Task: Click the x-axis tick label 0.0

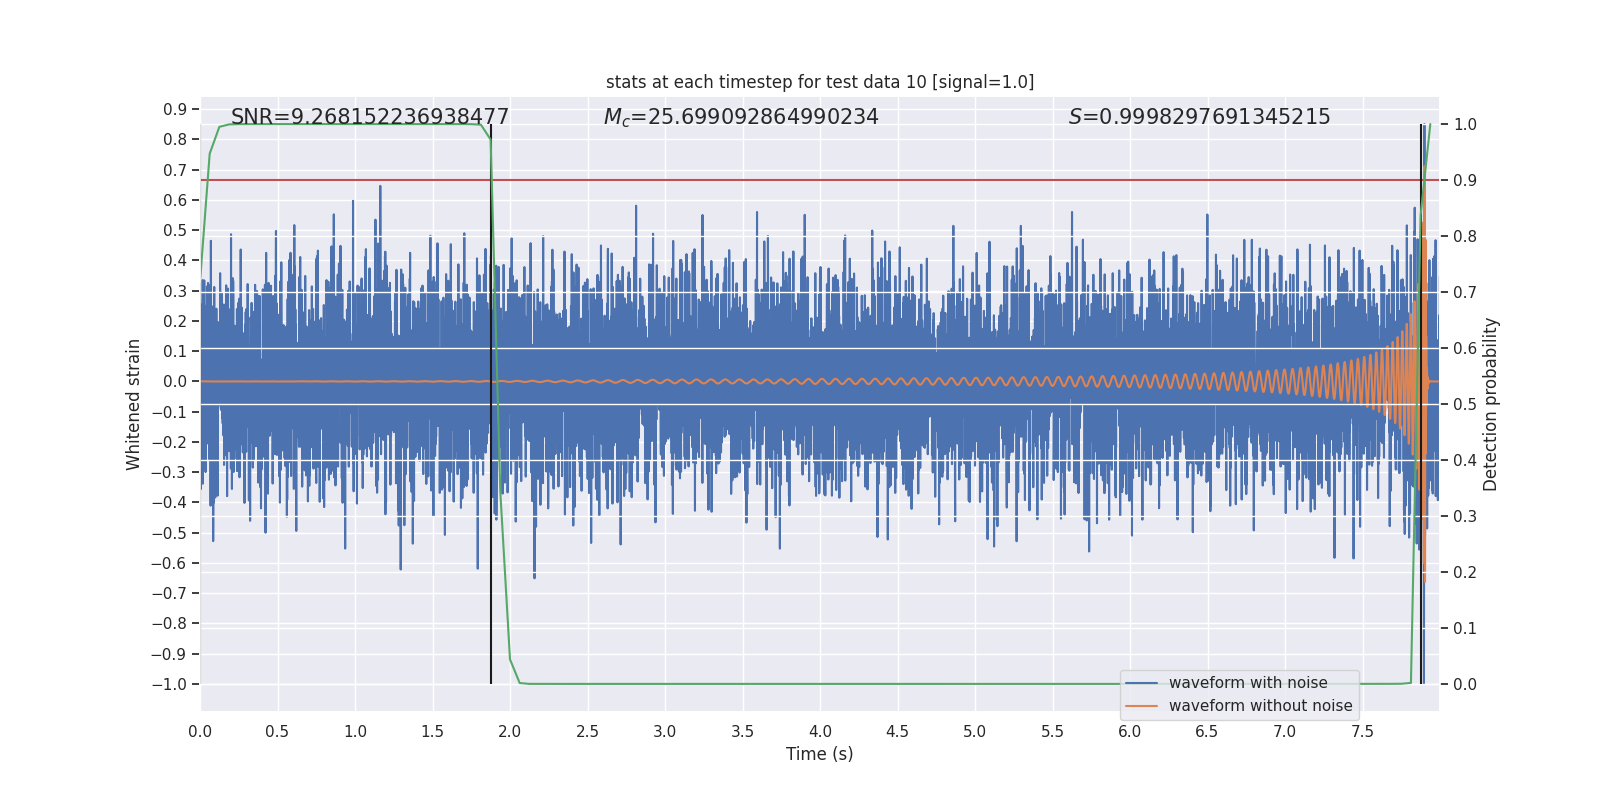Action: click(200, 732)
